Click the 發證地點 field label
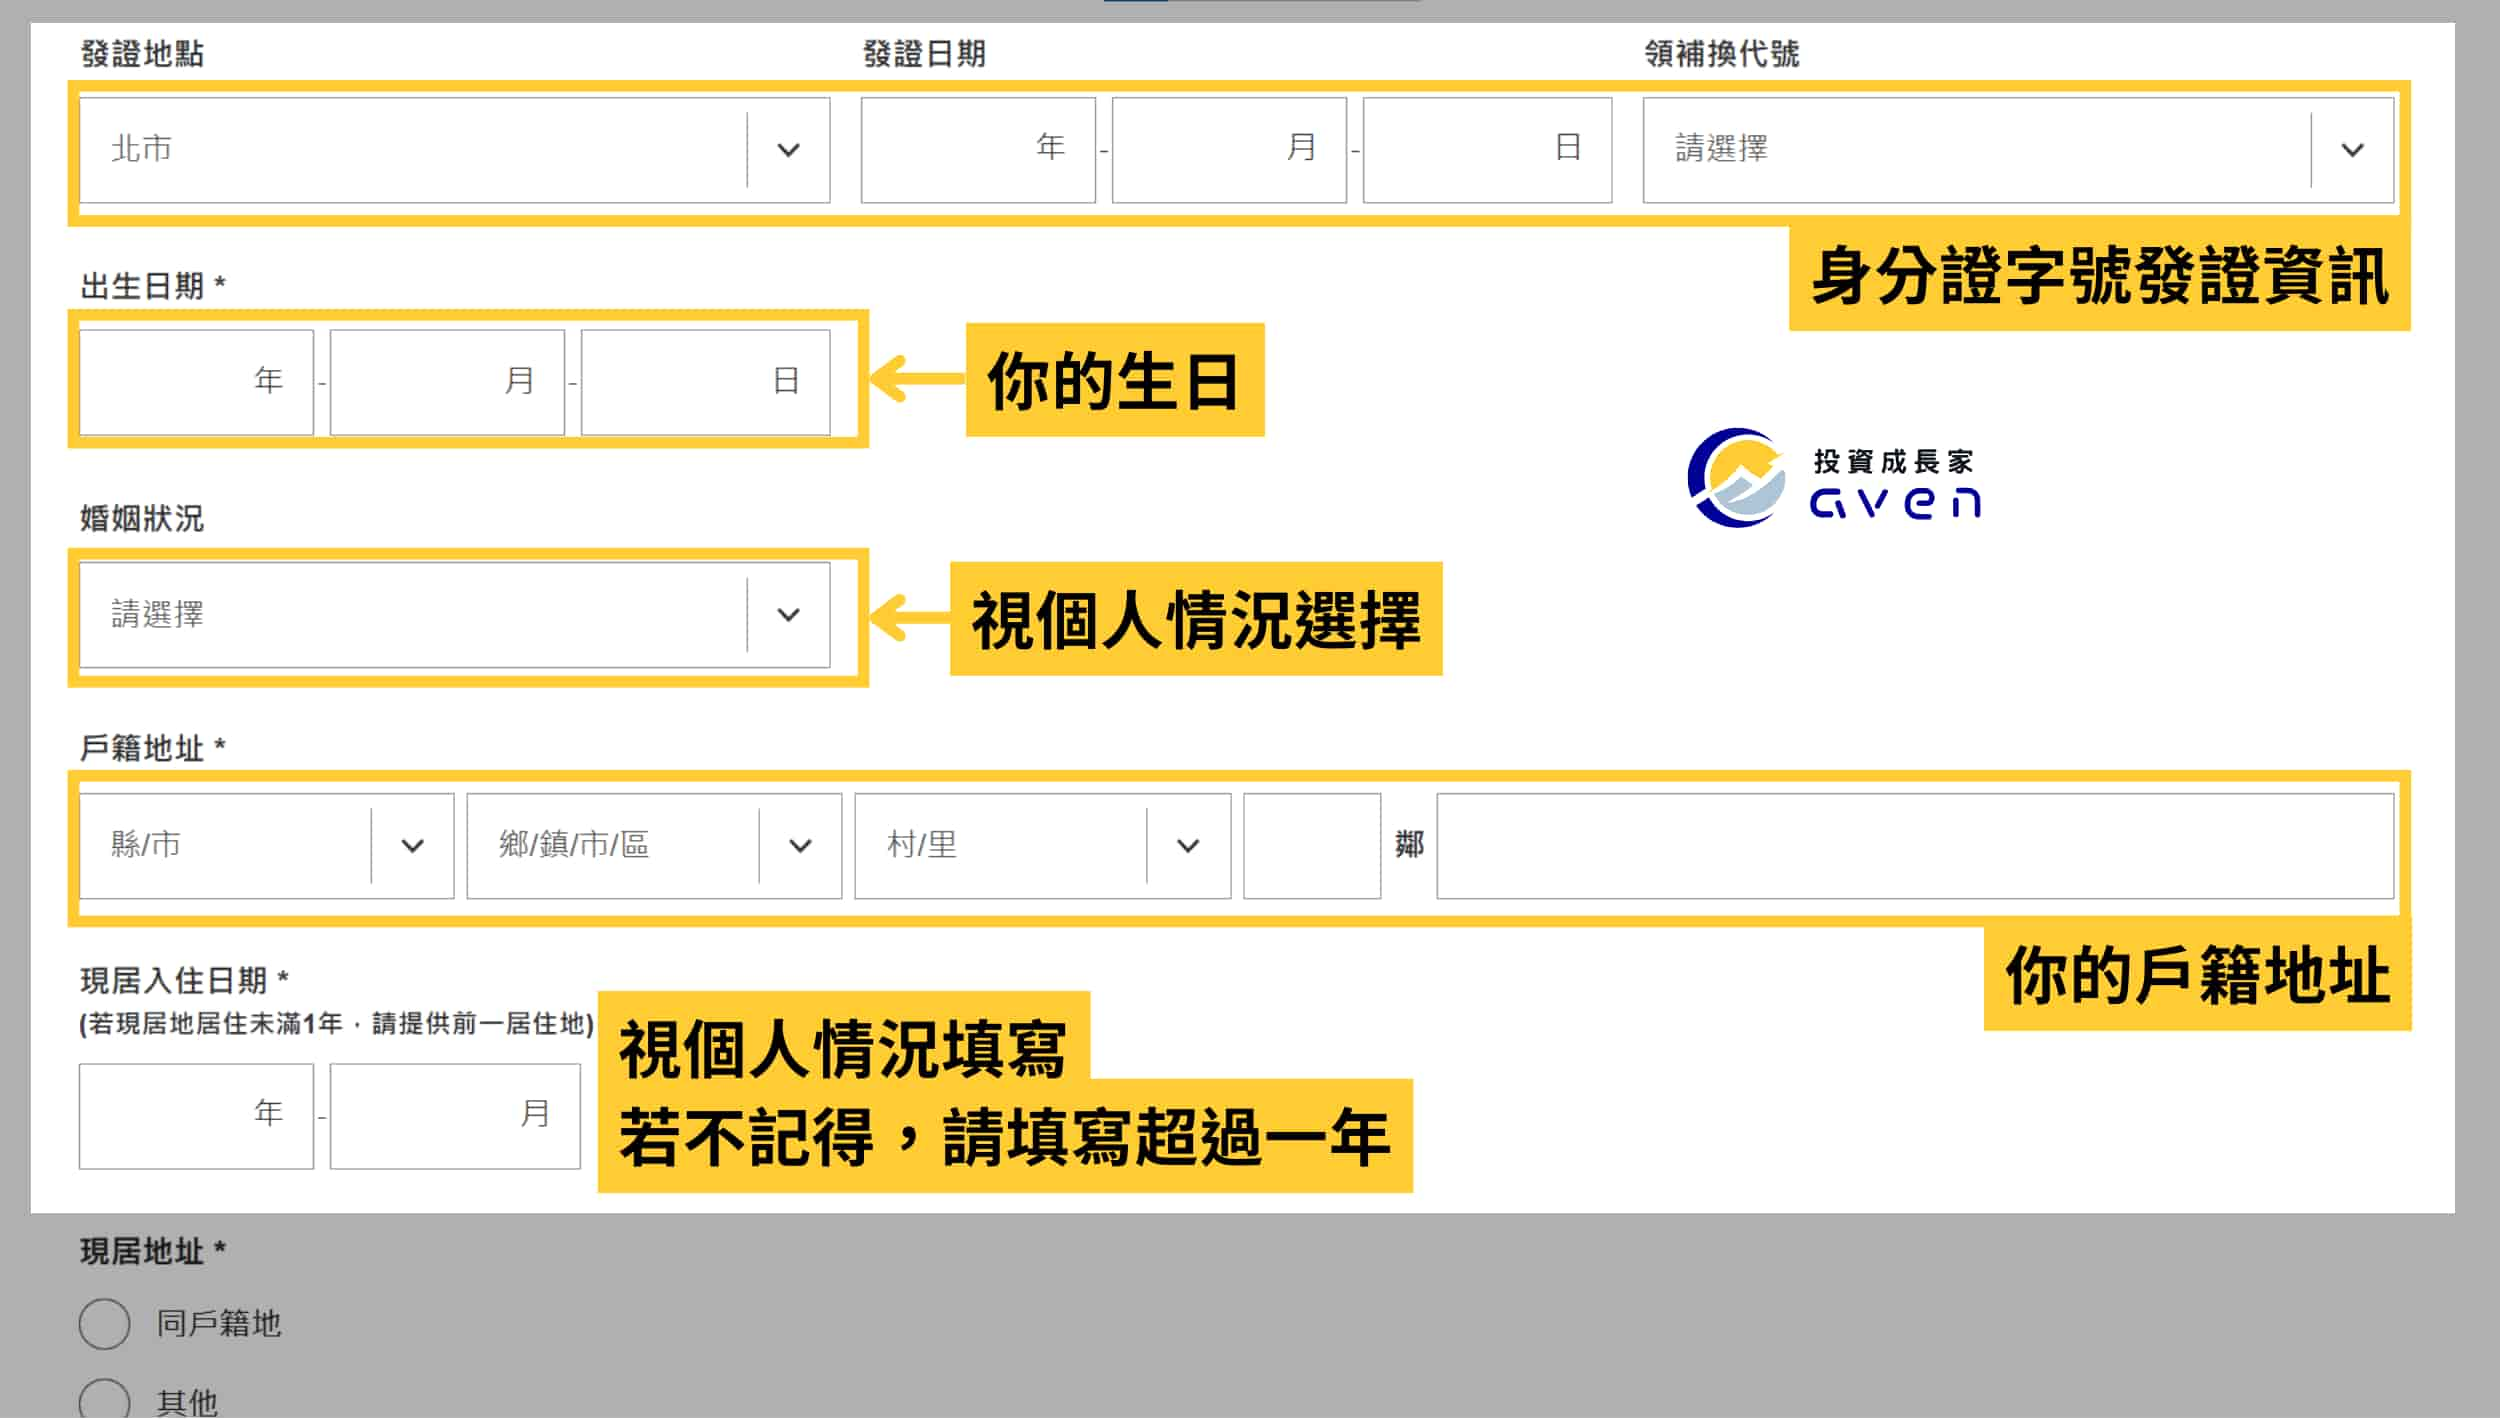The width and height of the screenshot is (2500, 1420). [142, 54]
